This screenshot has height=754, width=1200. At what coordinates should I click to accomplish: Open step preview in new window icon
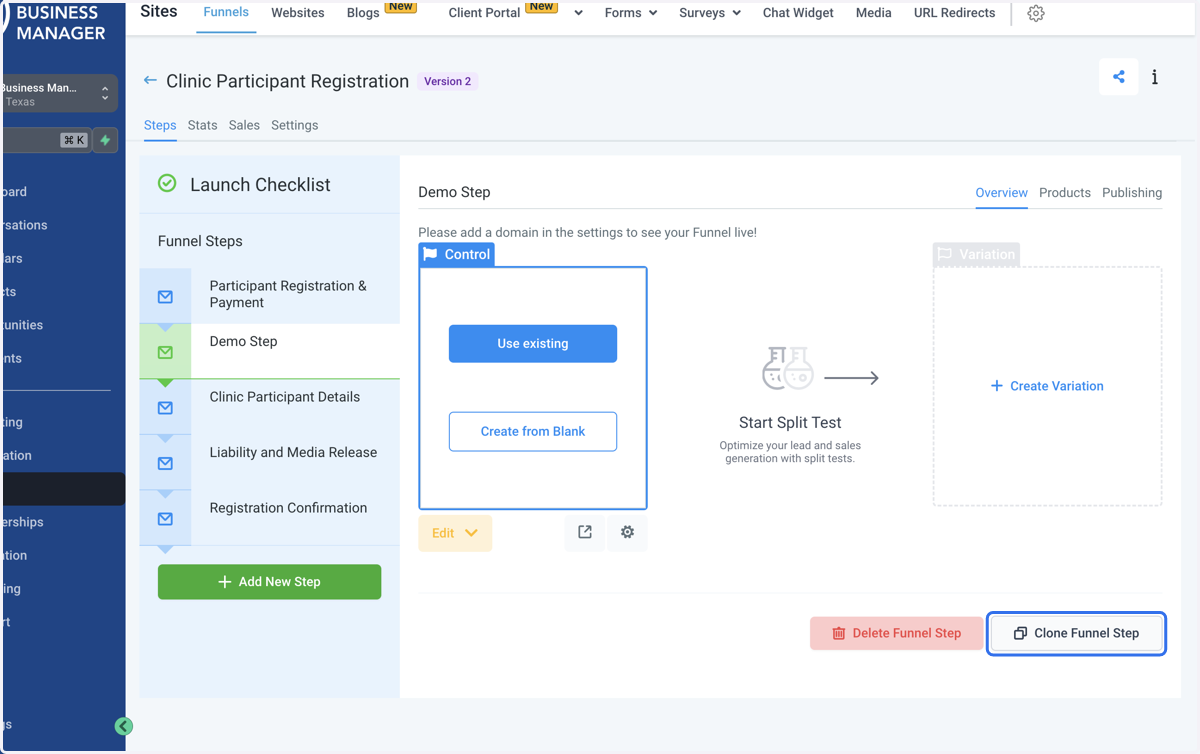coord(585,533)
